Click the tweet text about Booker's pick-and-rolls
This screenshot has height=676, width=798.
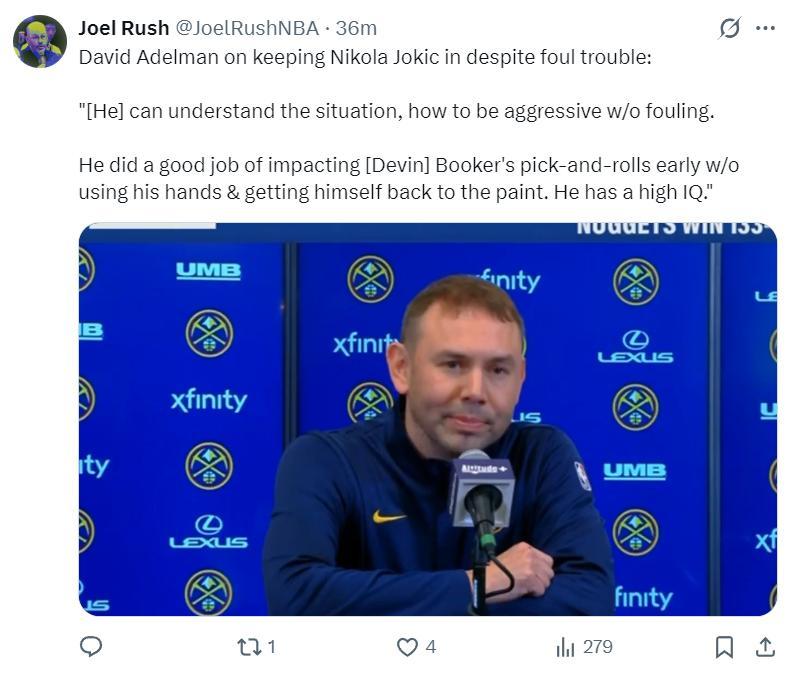[x=408, y=178]
